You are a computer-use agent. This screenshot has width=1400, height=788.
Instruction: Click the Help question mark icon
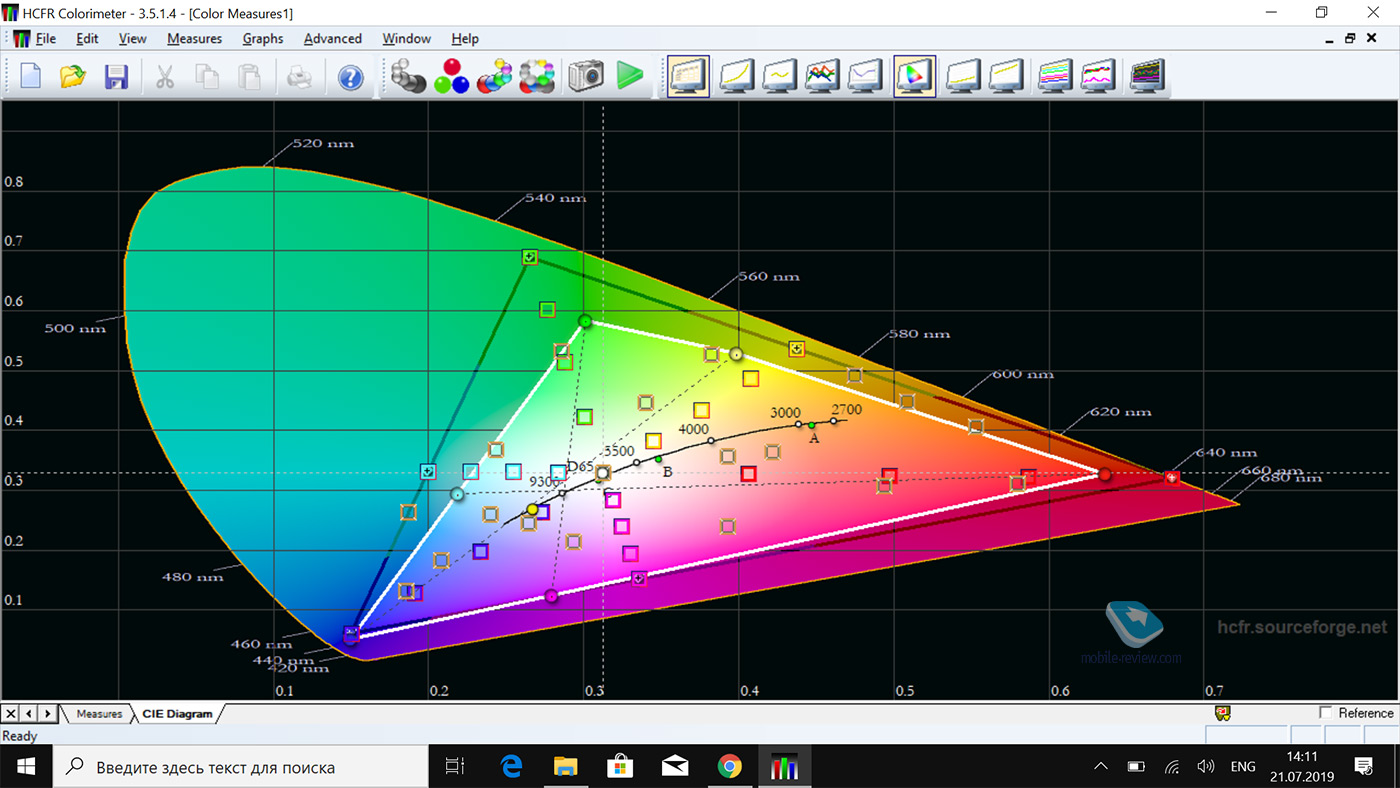350,77
